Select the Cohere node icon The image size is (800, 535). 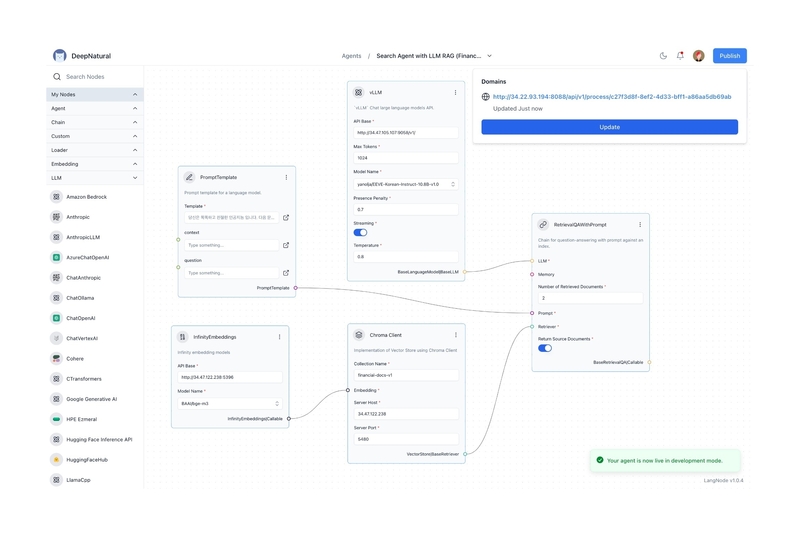pyautogui.click(x=56, y=359)
